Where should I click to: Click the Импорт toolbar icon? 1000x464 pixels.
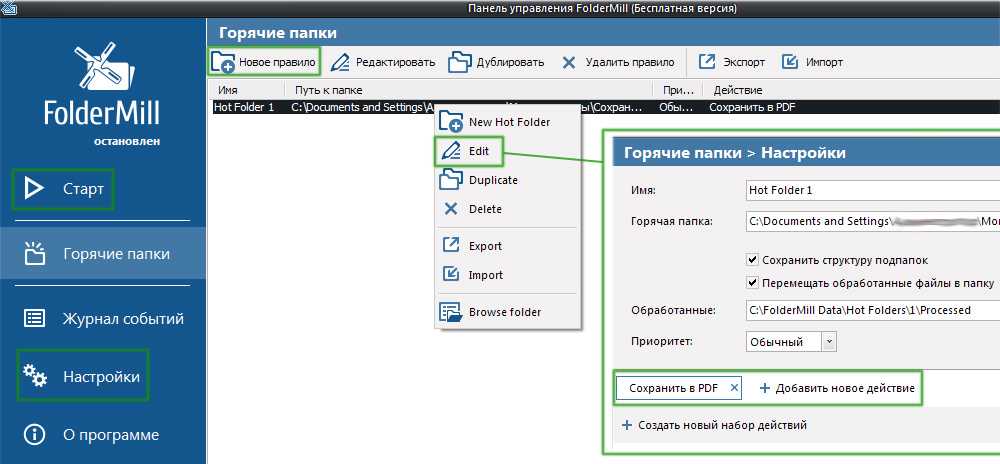coord(790,62)
